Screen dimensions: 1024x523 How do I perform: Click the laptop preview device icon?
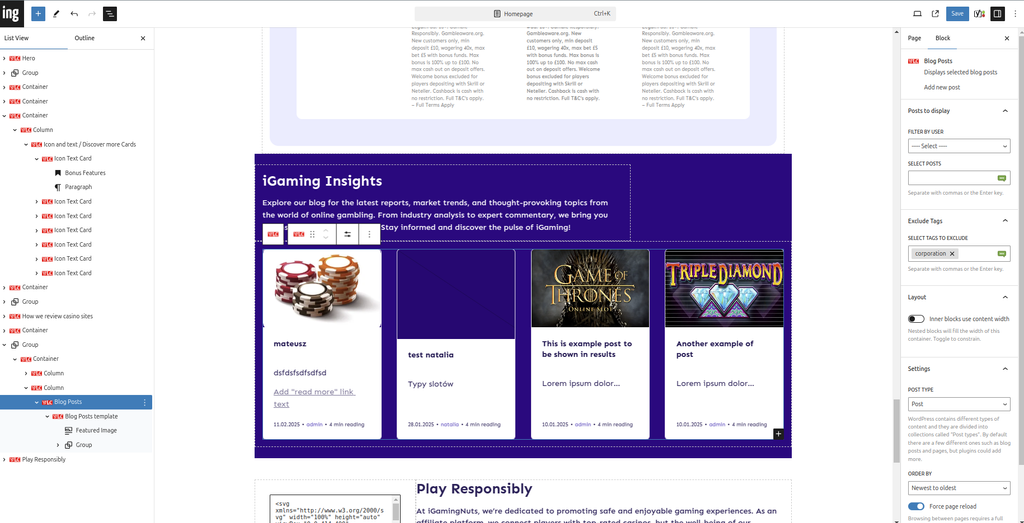click(918, 14)
